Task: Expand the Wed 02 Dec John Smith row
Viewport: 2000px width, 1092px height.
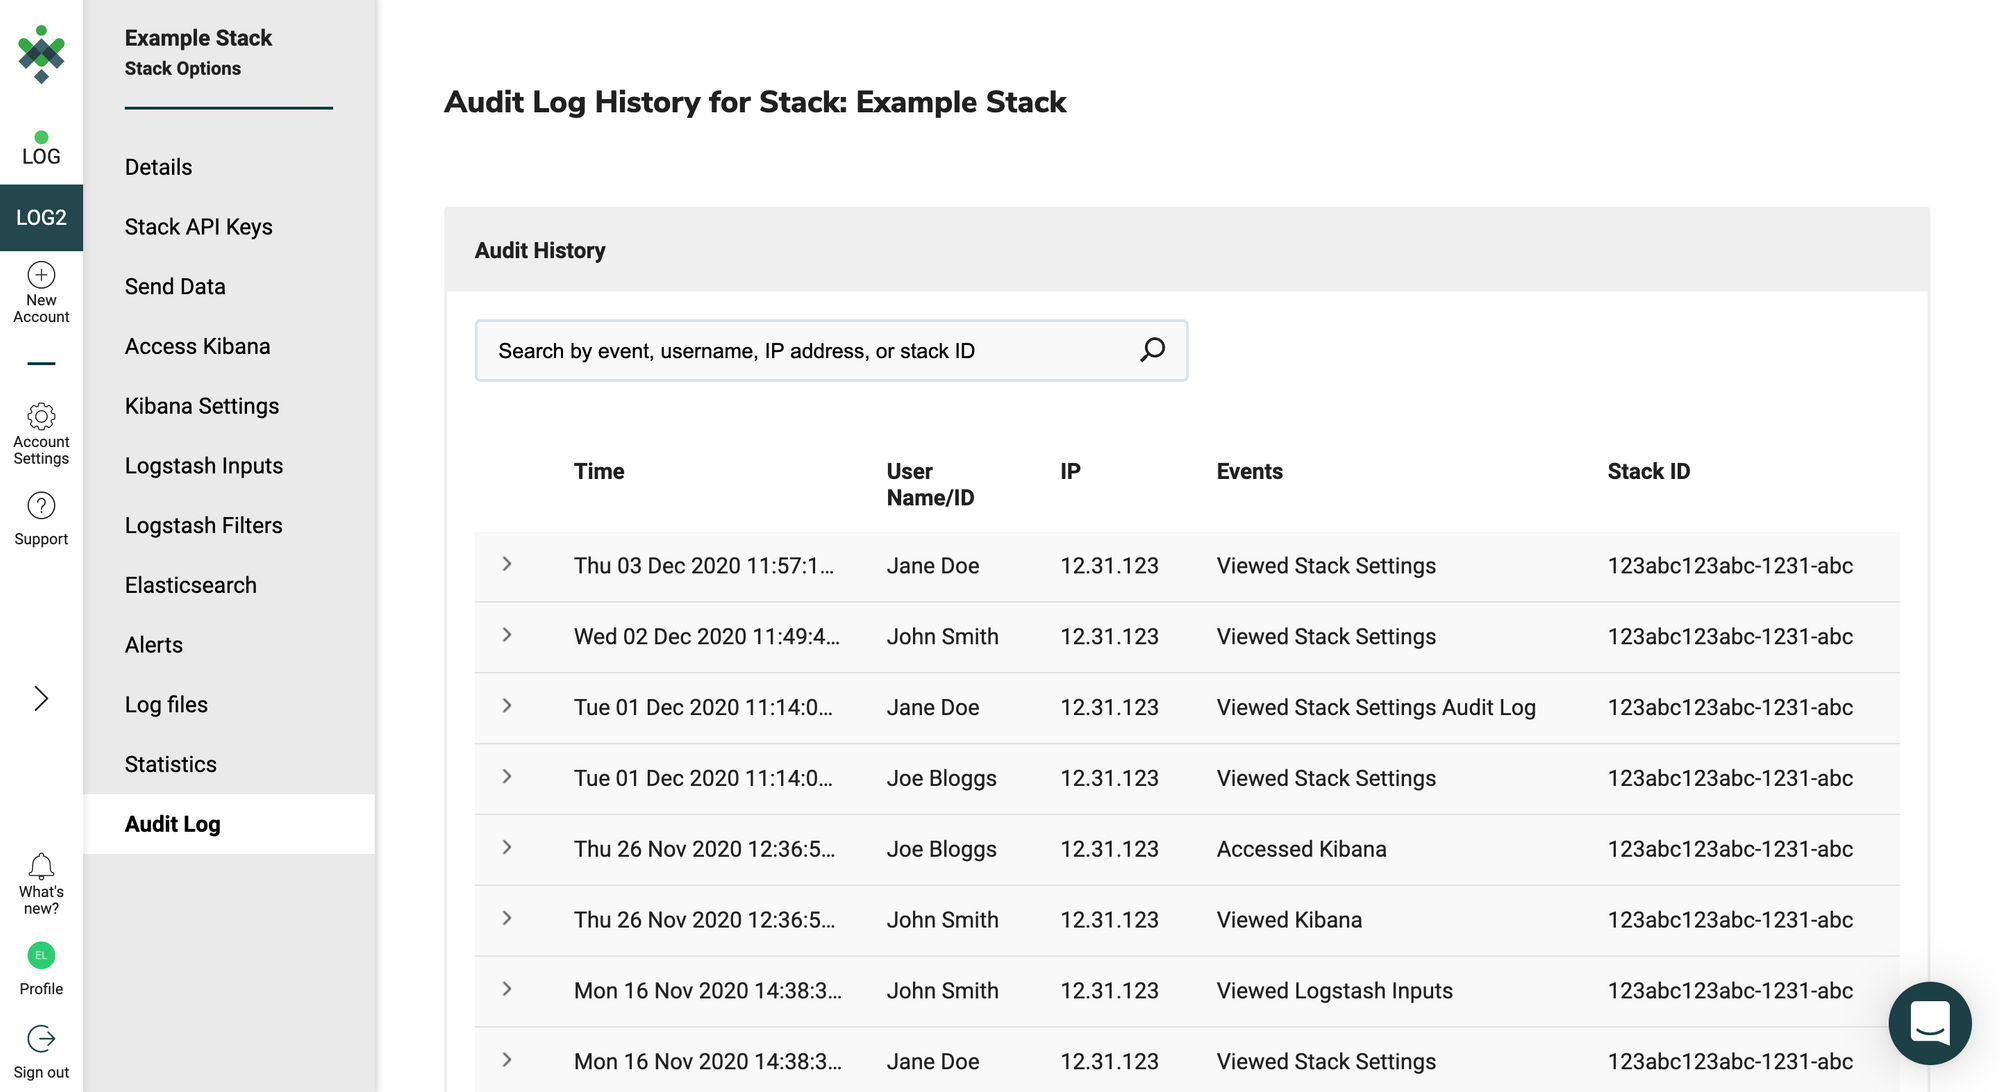Action: pos(507,636)
